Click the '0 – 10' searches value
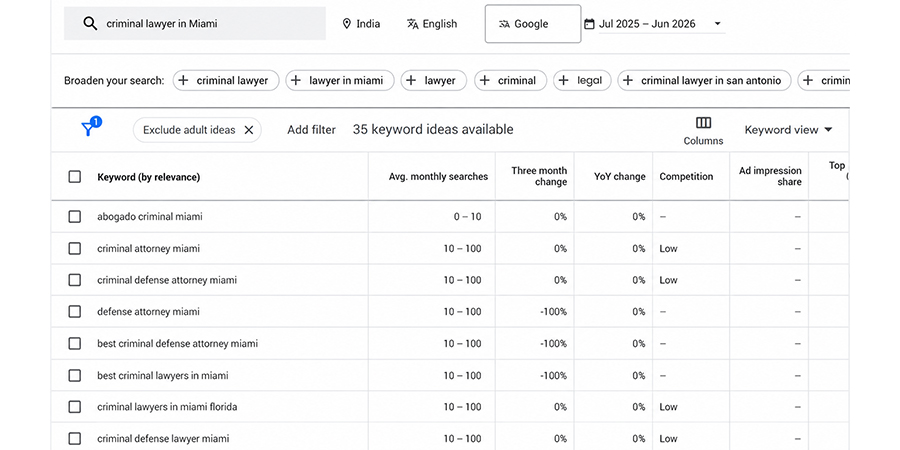900x450 pixels. (467, 217)
